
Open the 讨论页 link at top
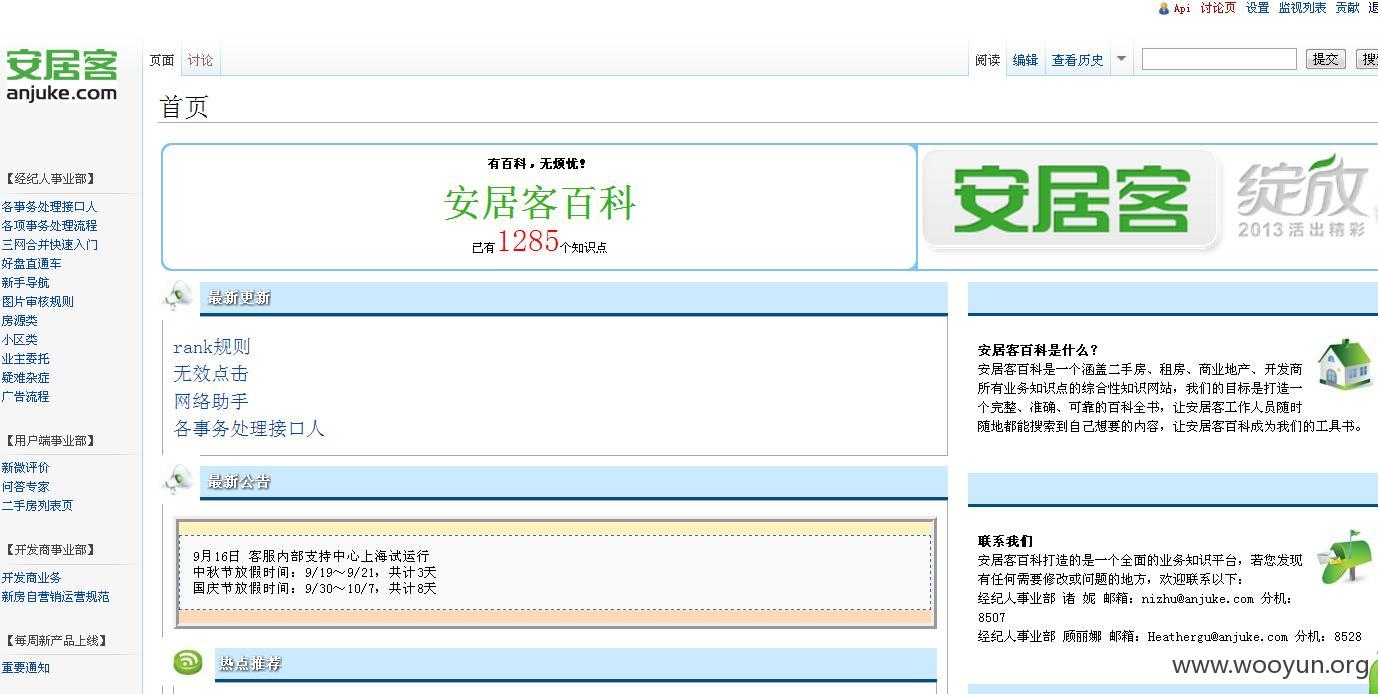coord(1218,8)
